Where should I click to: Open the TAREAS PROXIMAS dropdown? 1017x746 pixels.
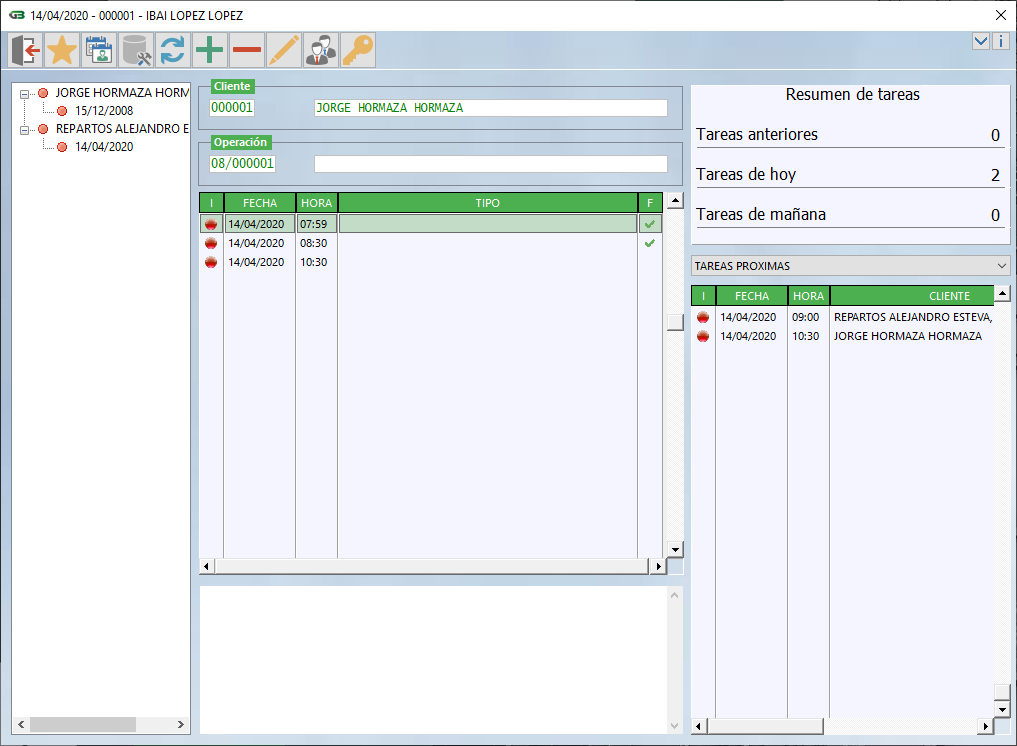[1002, 266]
